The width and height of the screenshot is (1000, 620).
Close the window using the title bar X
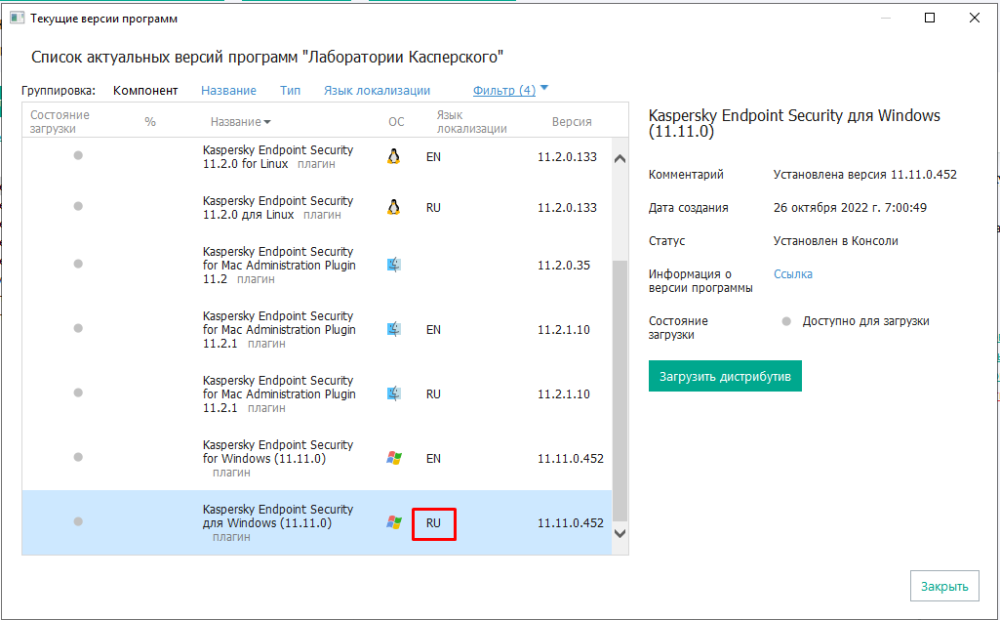point(974,18)
